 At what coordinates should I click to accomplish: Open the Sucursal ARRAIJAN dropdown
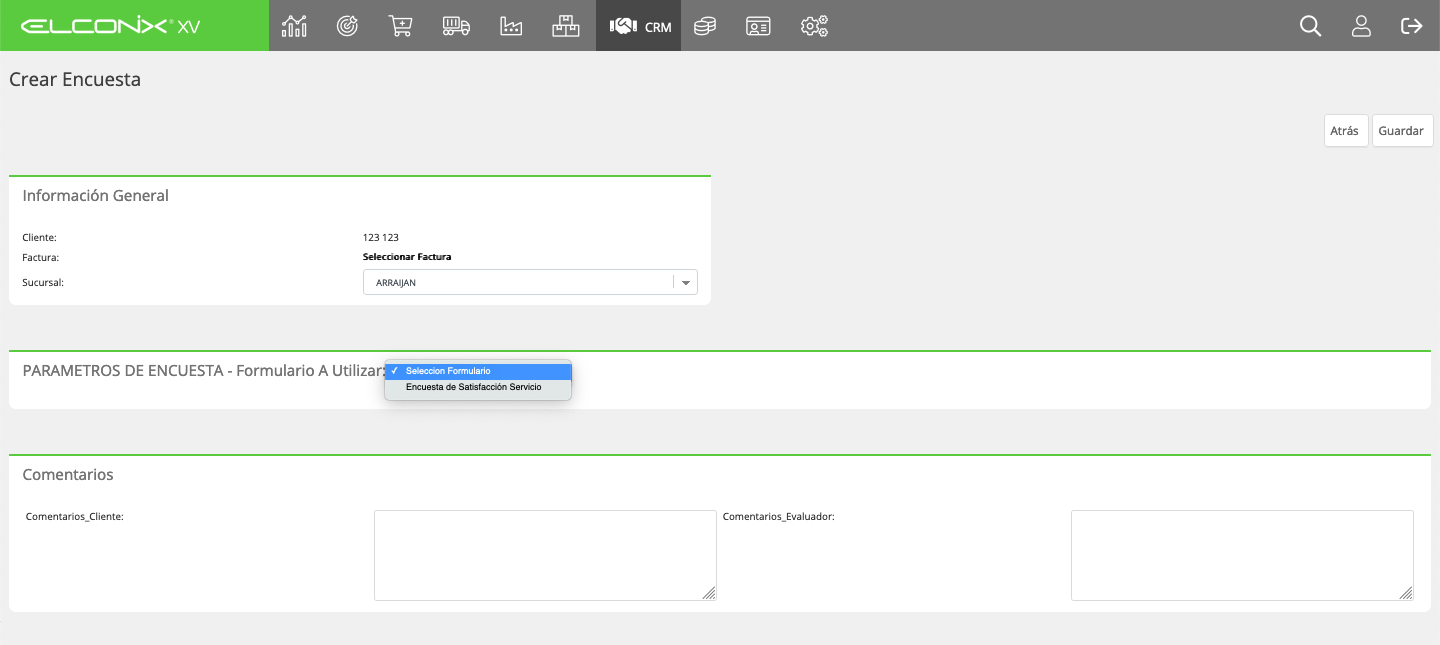pyautogui.click(x=530, y=283)
